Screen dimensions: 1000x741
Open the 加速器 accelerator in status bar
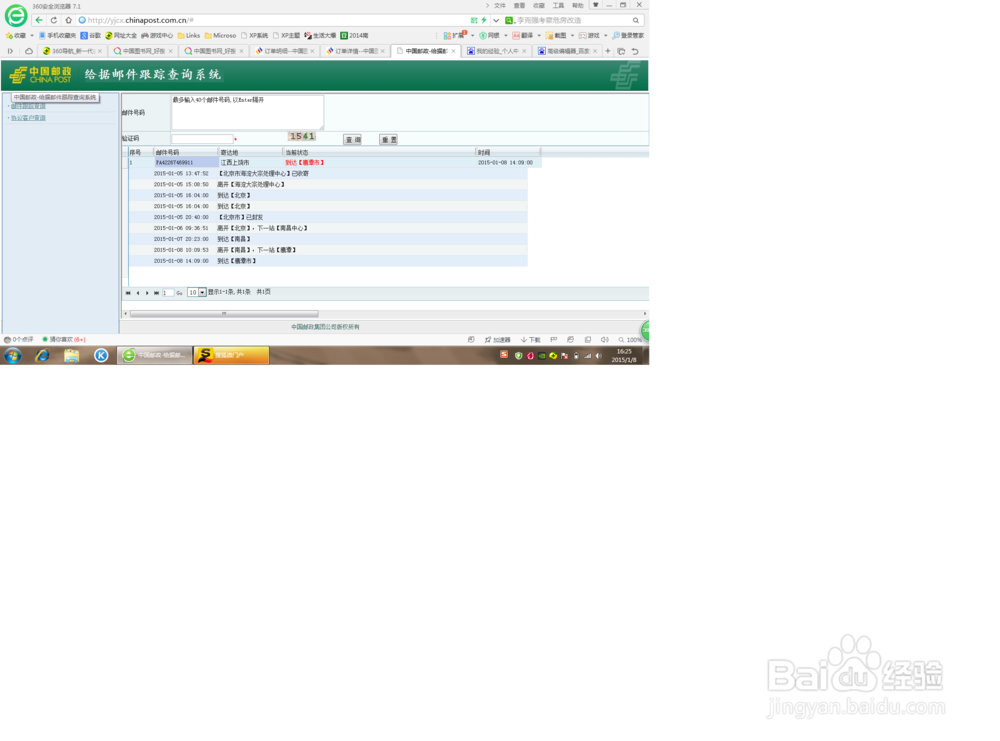(497, 340)
